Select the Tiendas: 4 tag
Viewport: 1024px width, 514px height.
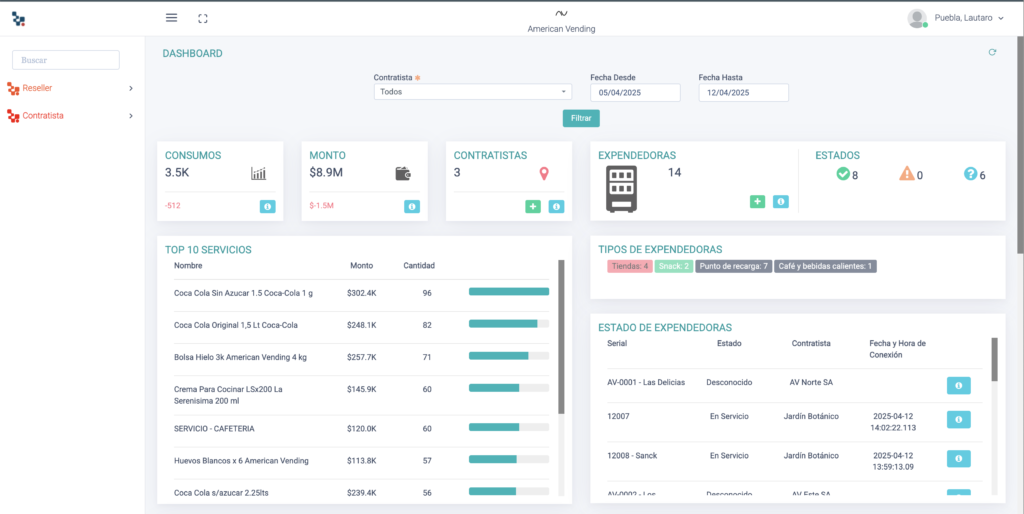pyautogui.click(x=630, y=266)
